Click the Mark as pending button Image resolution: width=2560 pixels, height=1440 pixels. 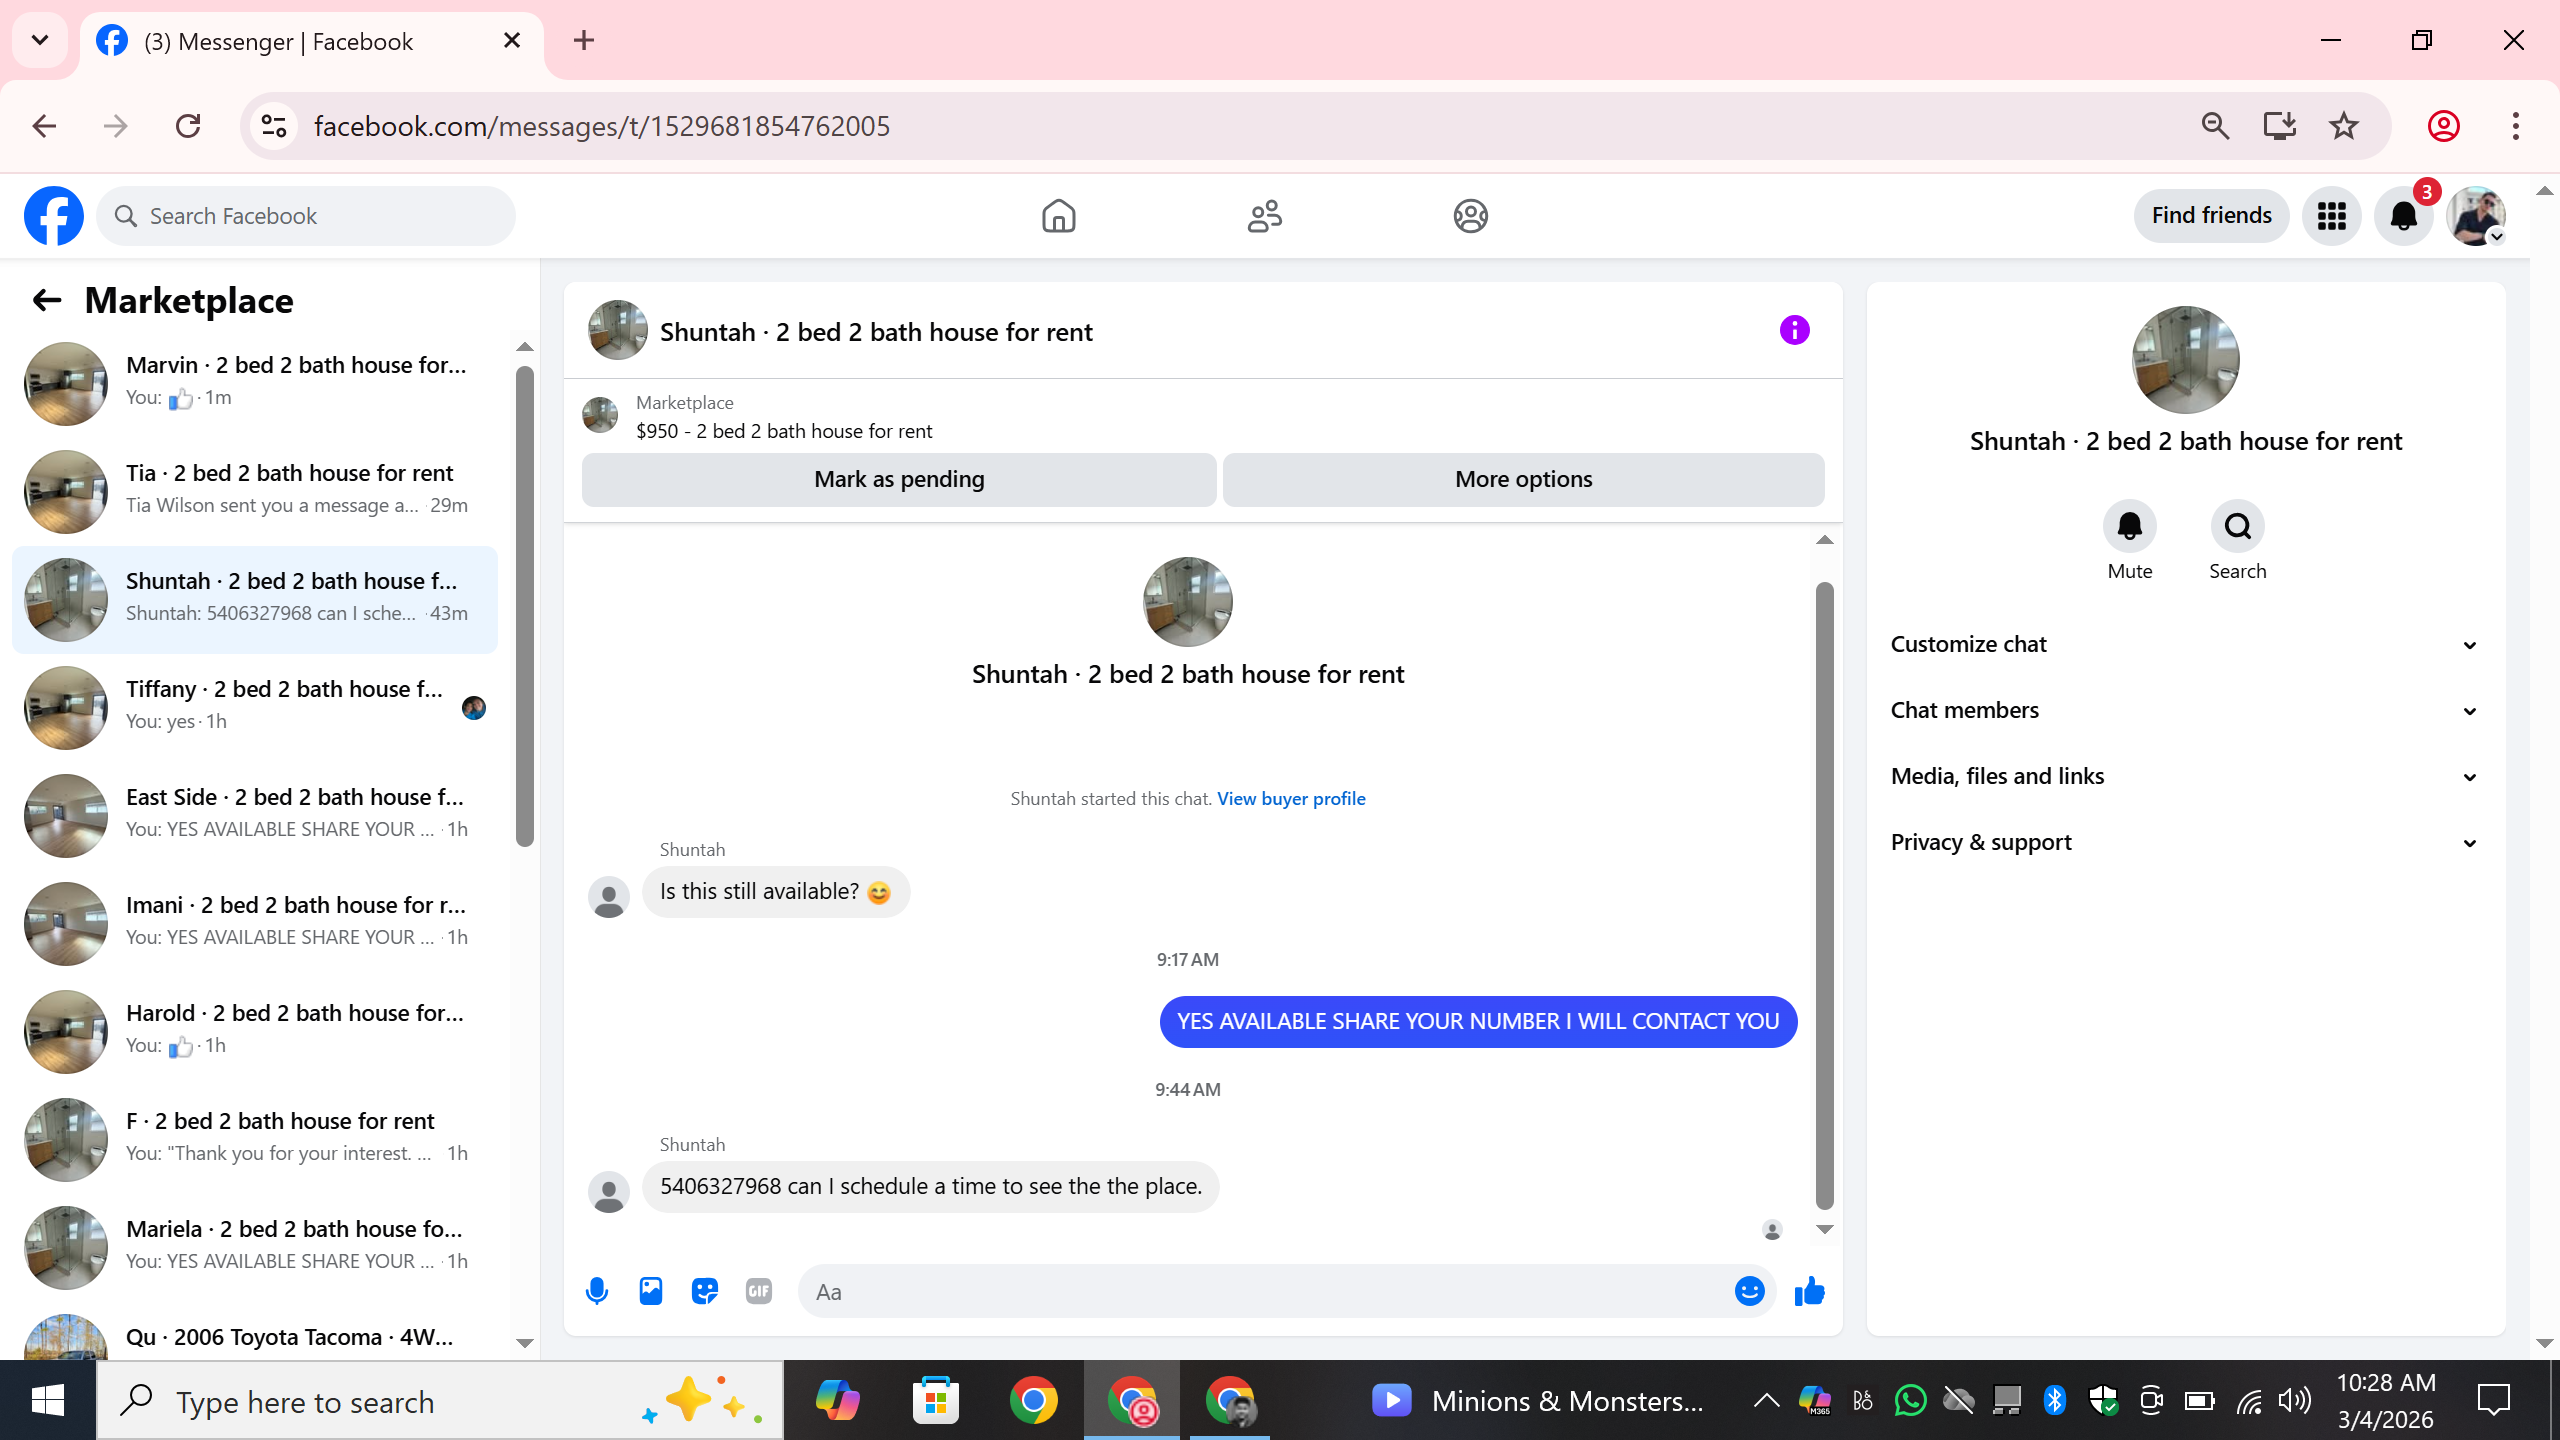tap(898, 479)
